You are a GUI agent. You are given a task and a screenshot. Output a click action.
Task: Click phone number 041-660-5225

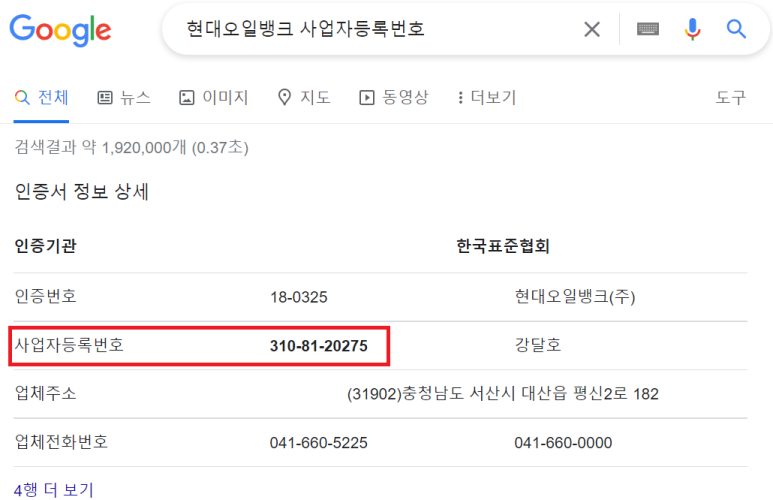click(x=318, y=443)
